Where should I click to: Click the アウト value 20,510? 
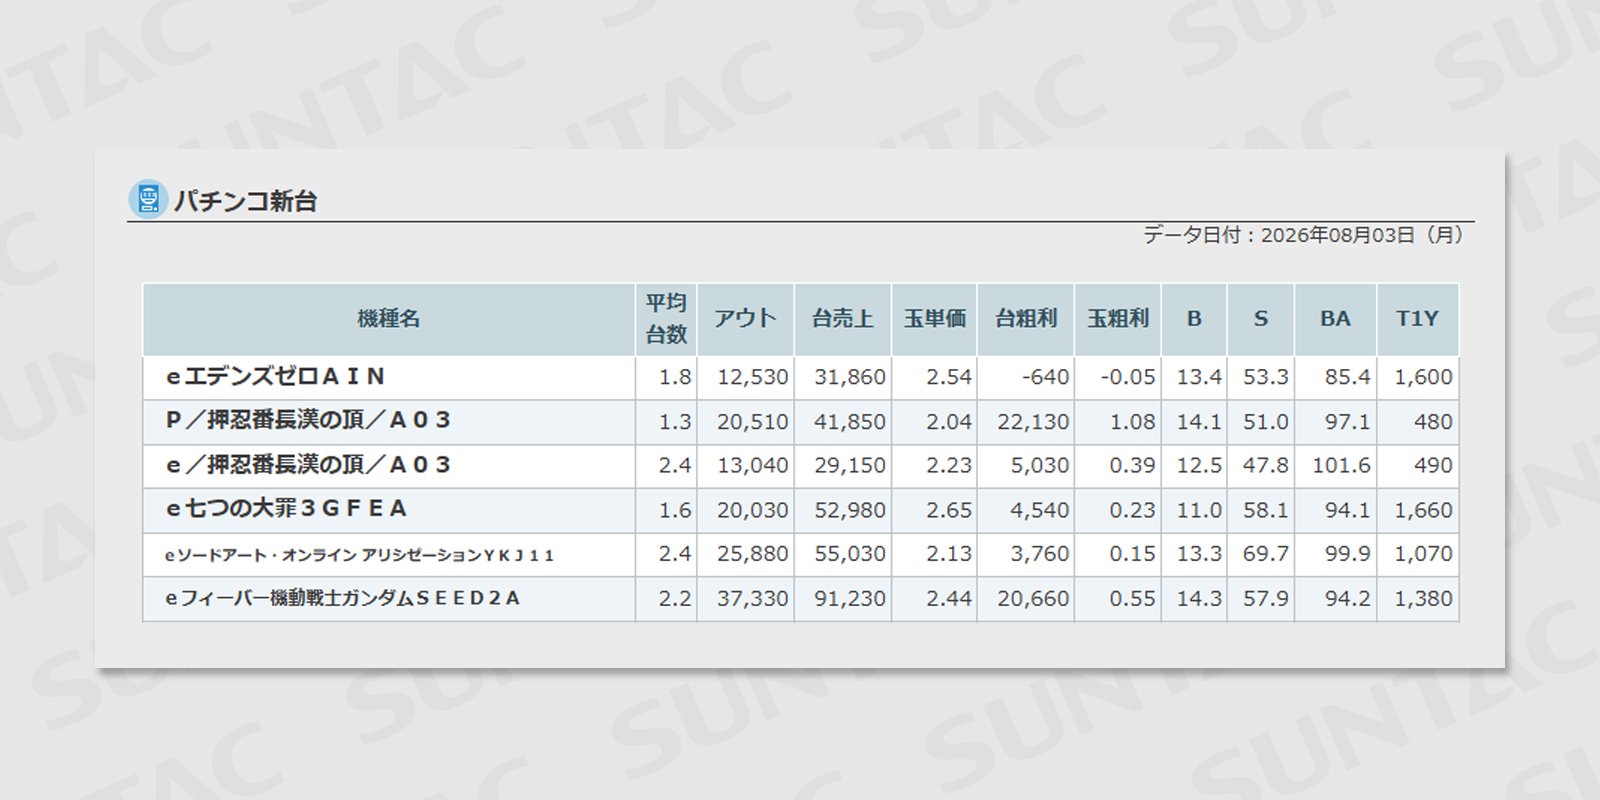tap(752, 422)
